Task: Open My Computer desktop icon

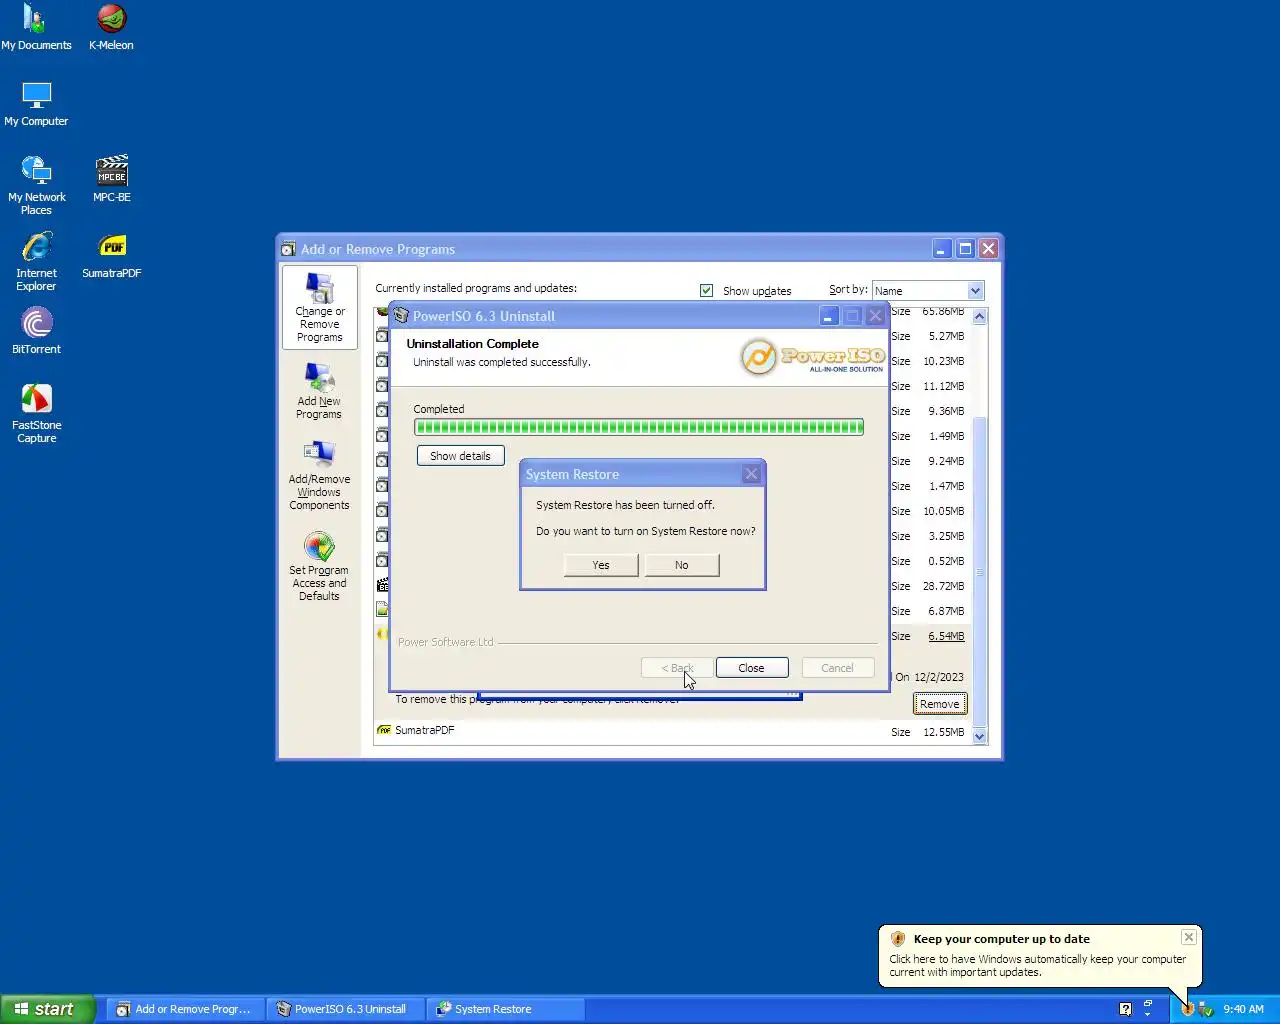Action: (36, 104)
